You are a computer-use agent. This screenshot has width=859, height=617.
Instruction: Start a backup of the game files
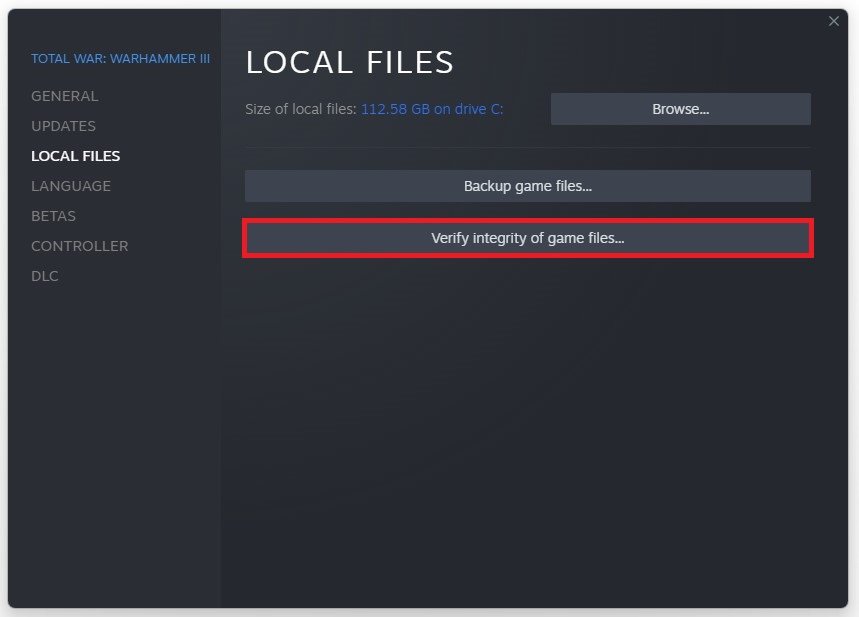(528, 186)
